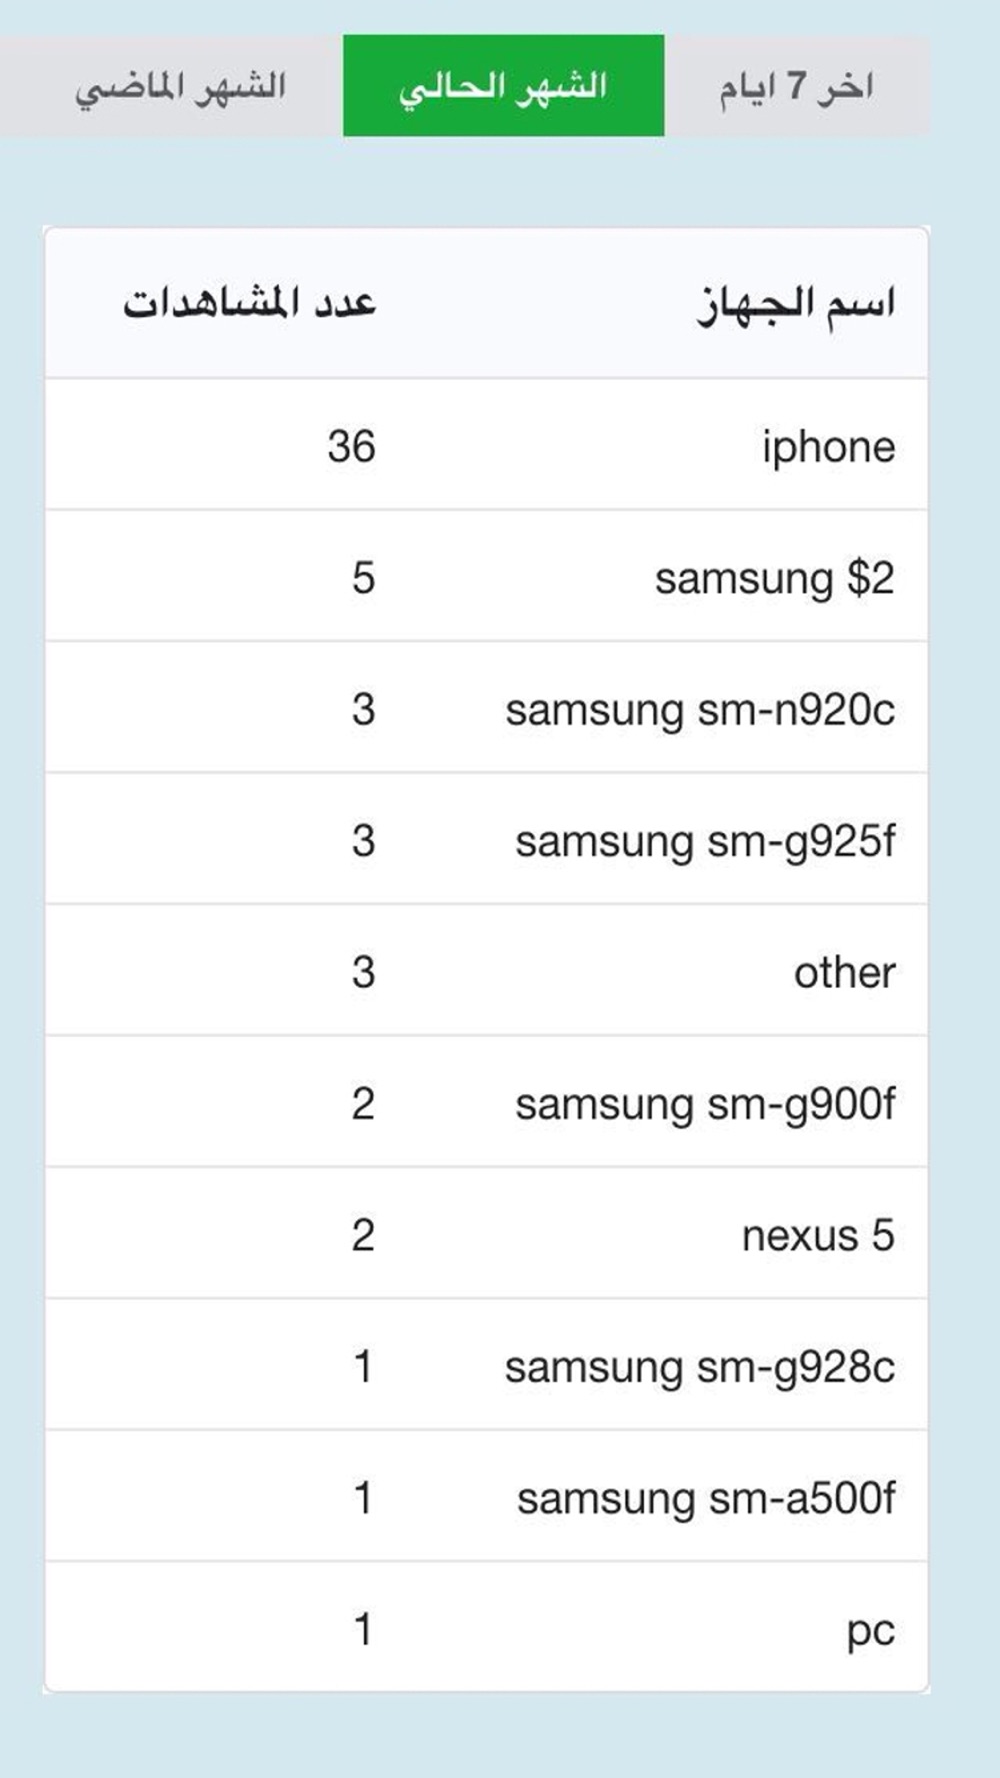Click the samsung sm-a500f entry
This screenshot has height=1778, width=1000.
click(705, 1498)
